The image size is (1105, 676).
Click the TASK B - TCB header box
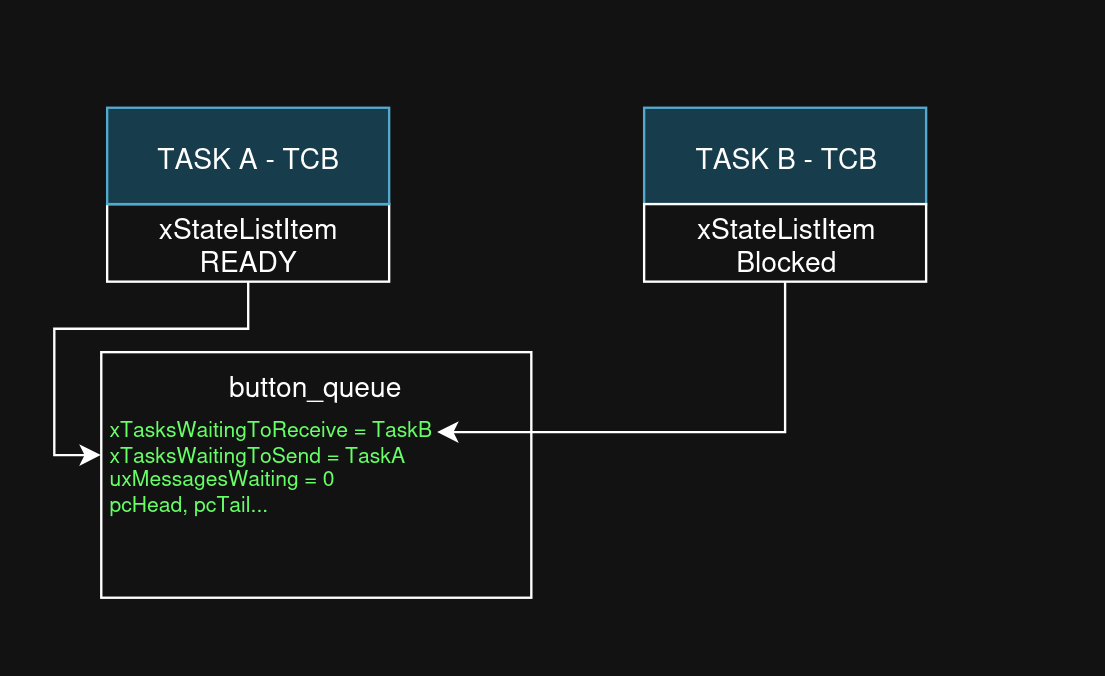point(785,157)
